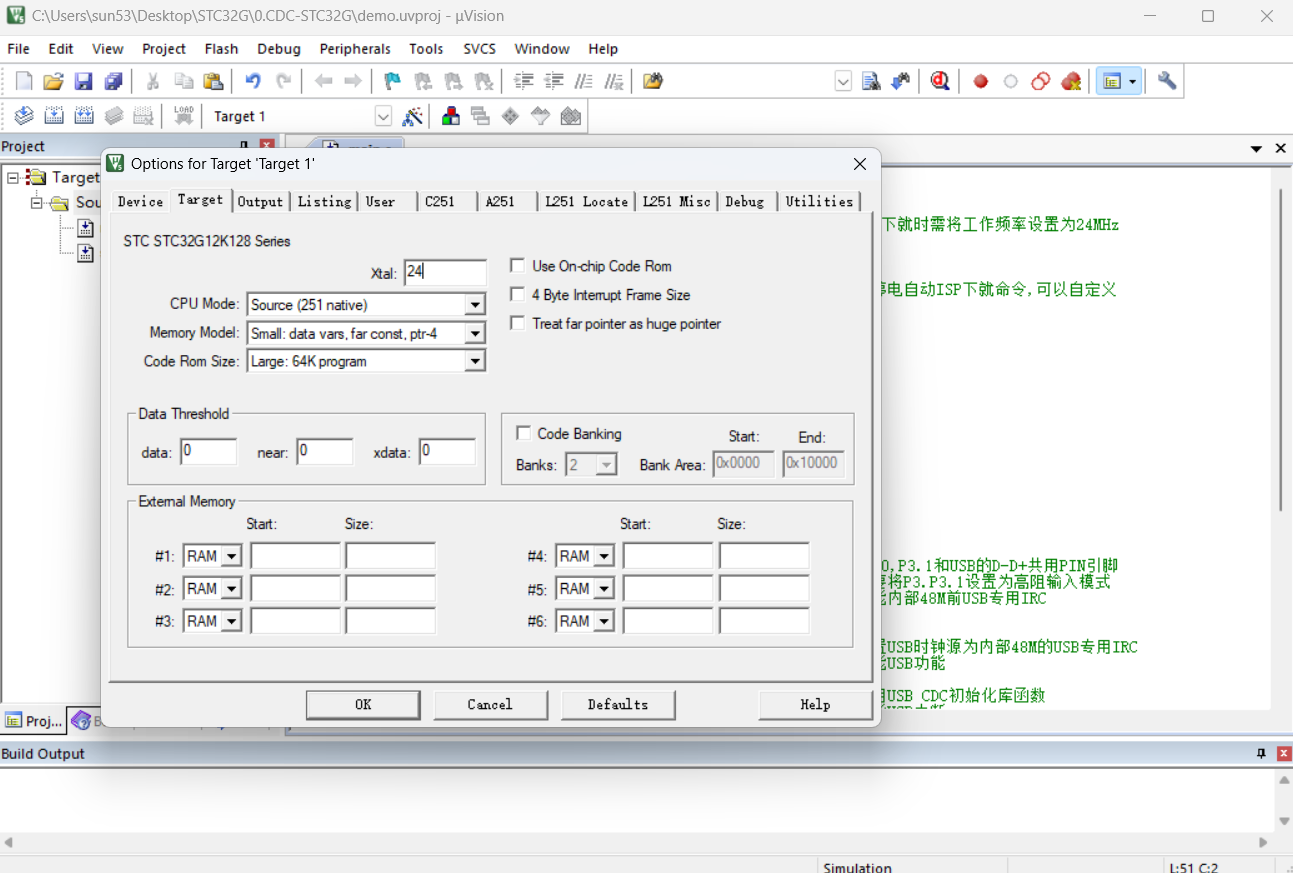Enable Use On-chip Code Rom checkbox
This screenshot has width=1293, height=873.
point(517,266)
